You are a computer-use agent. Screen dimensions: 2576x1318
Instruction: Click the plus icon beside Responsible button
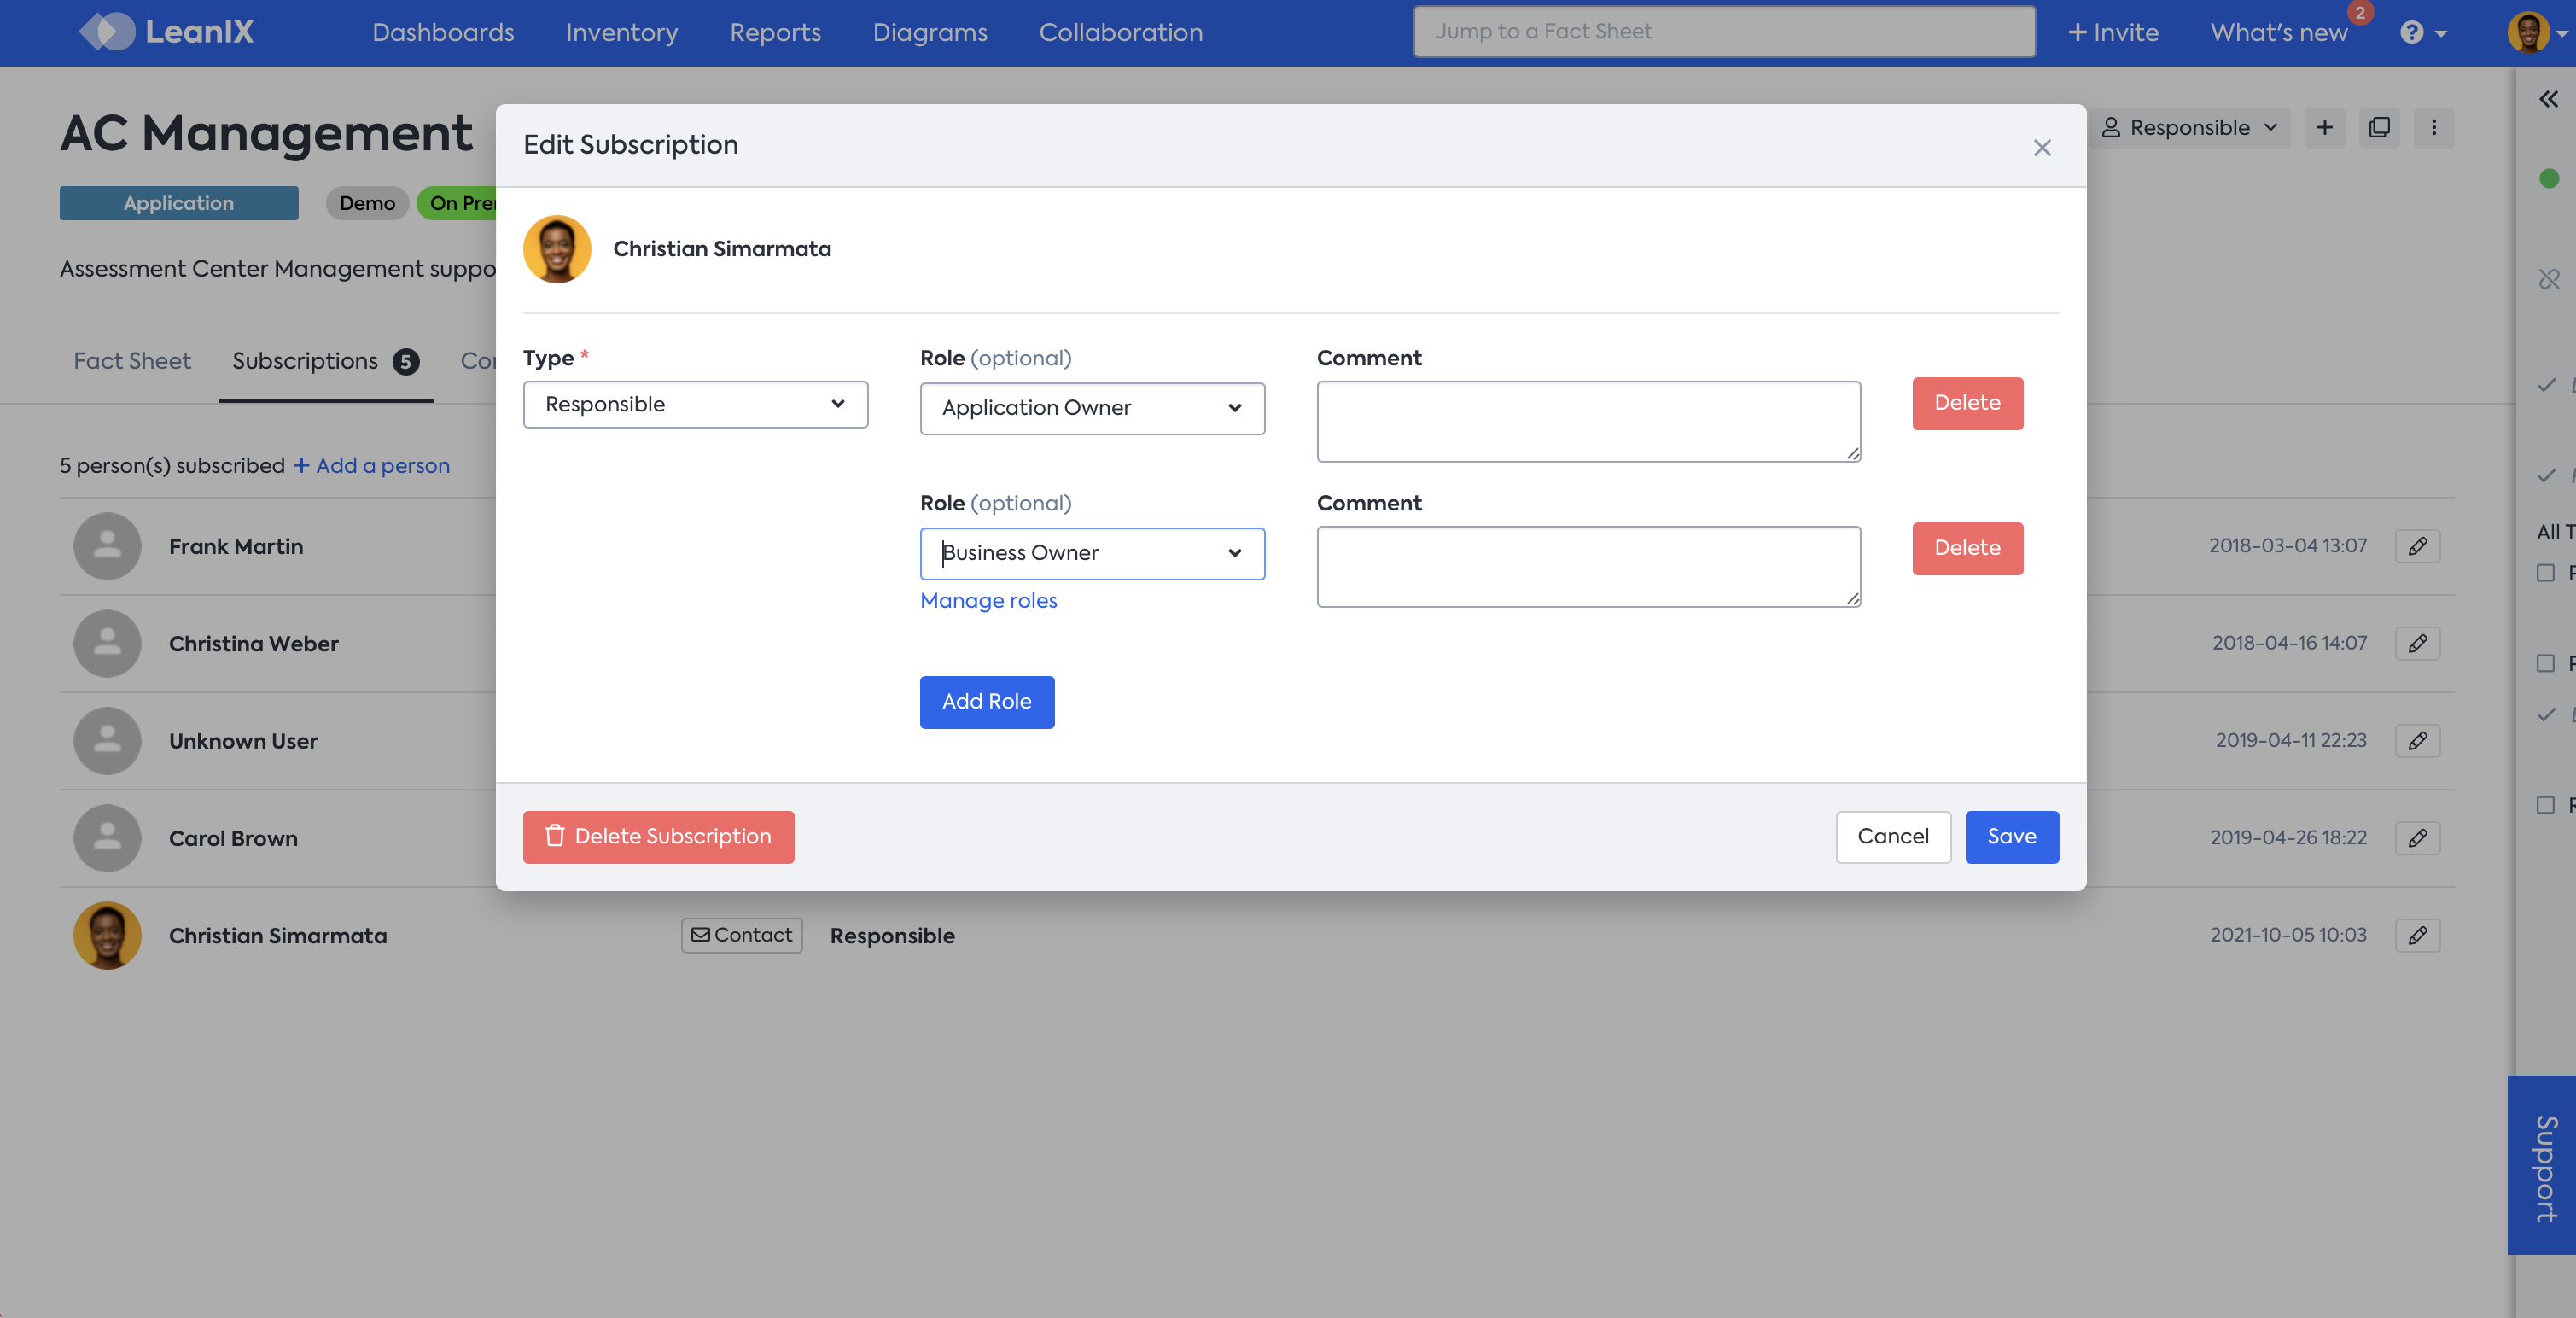pos(2324,128)
